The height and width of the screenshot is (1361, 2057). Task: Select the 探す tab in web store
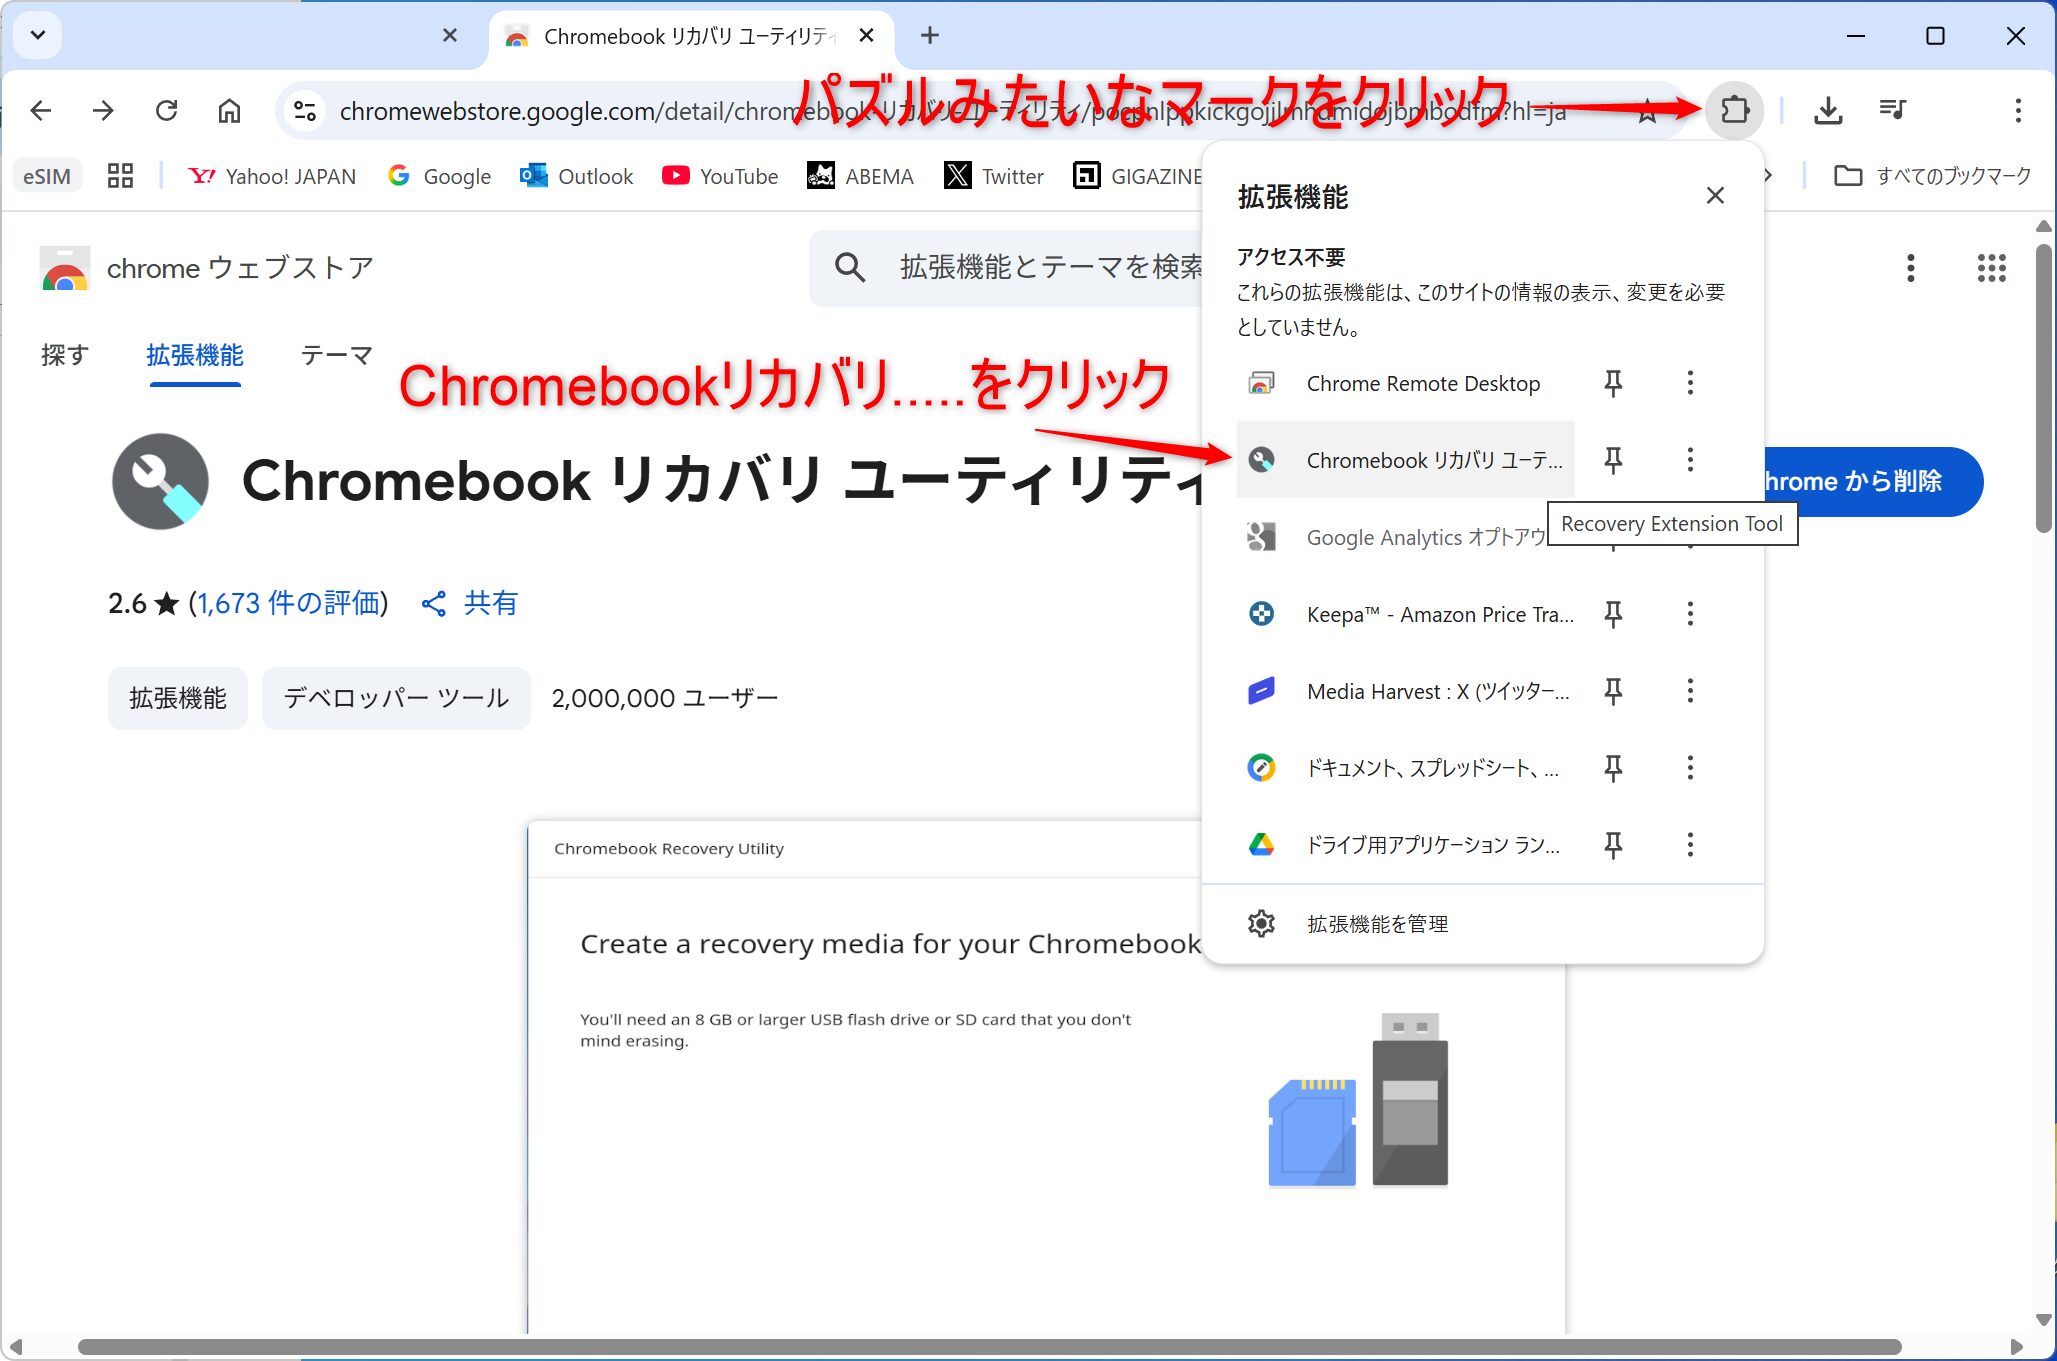tap(65, 355)
